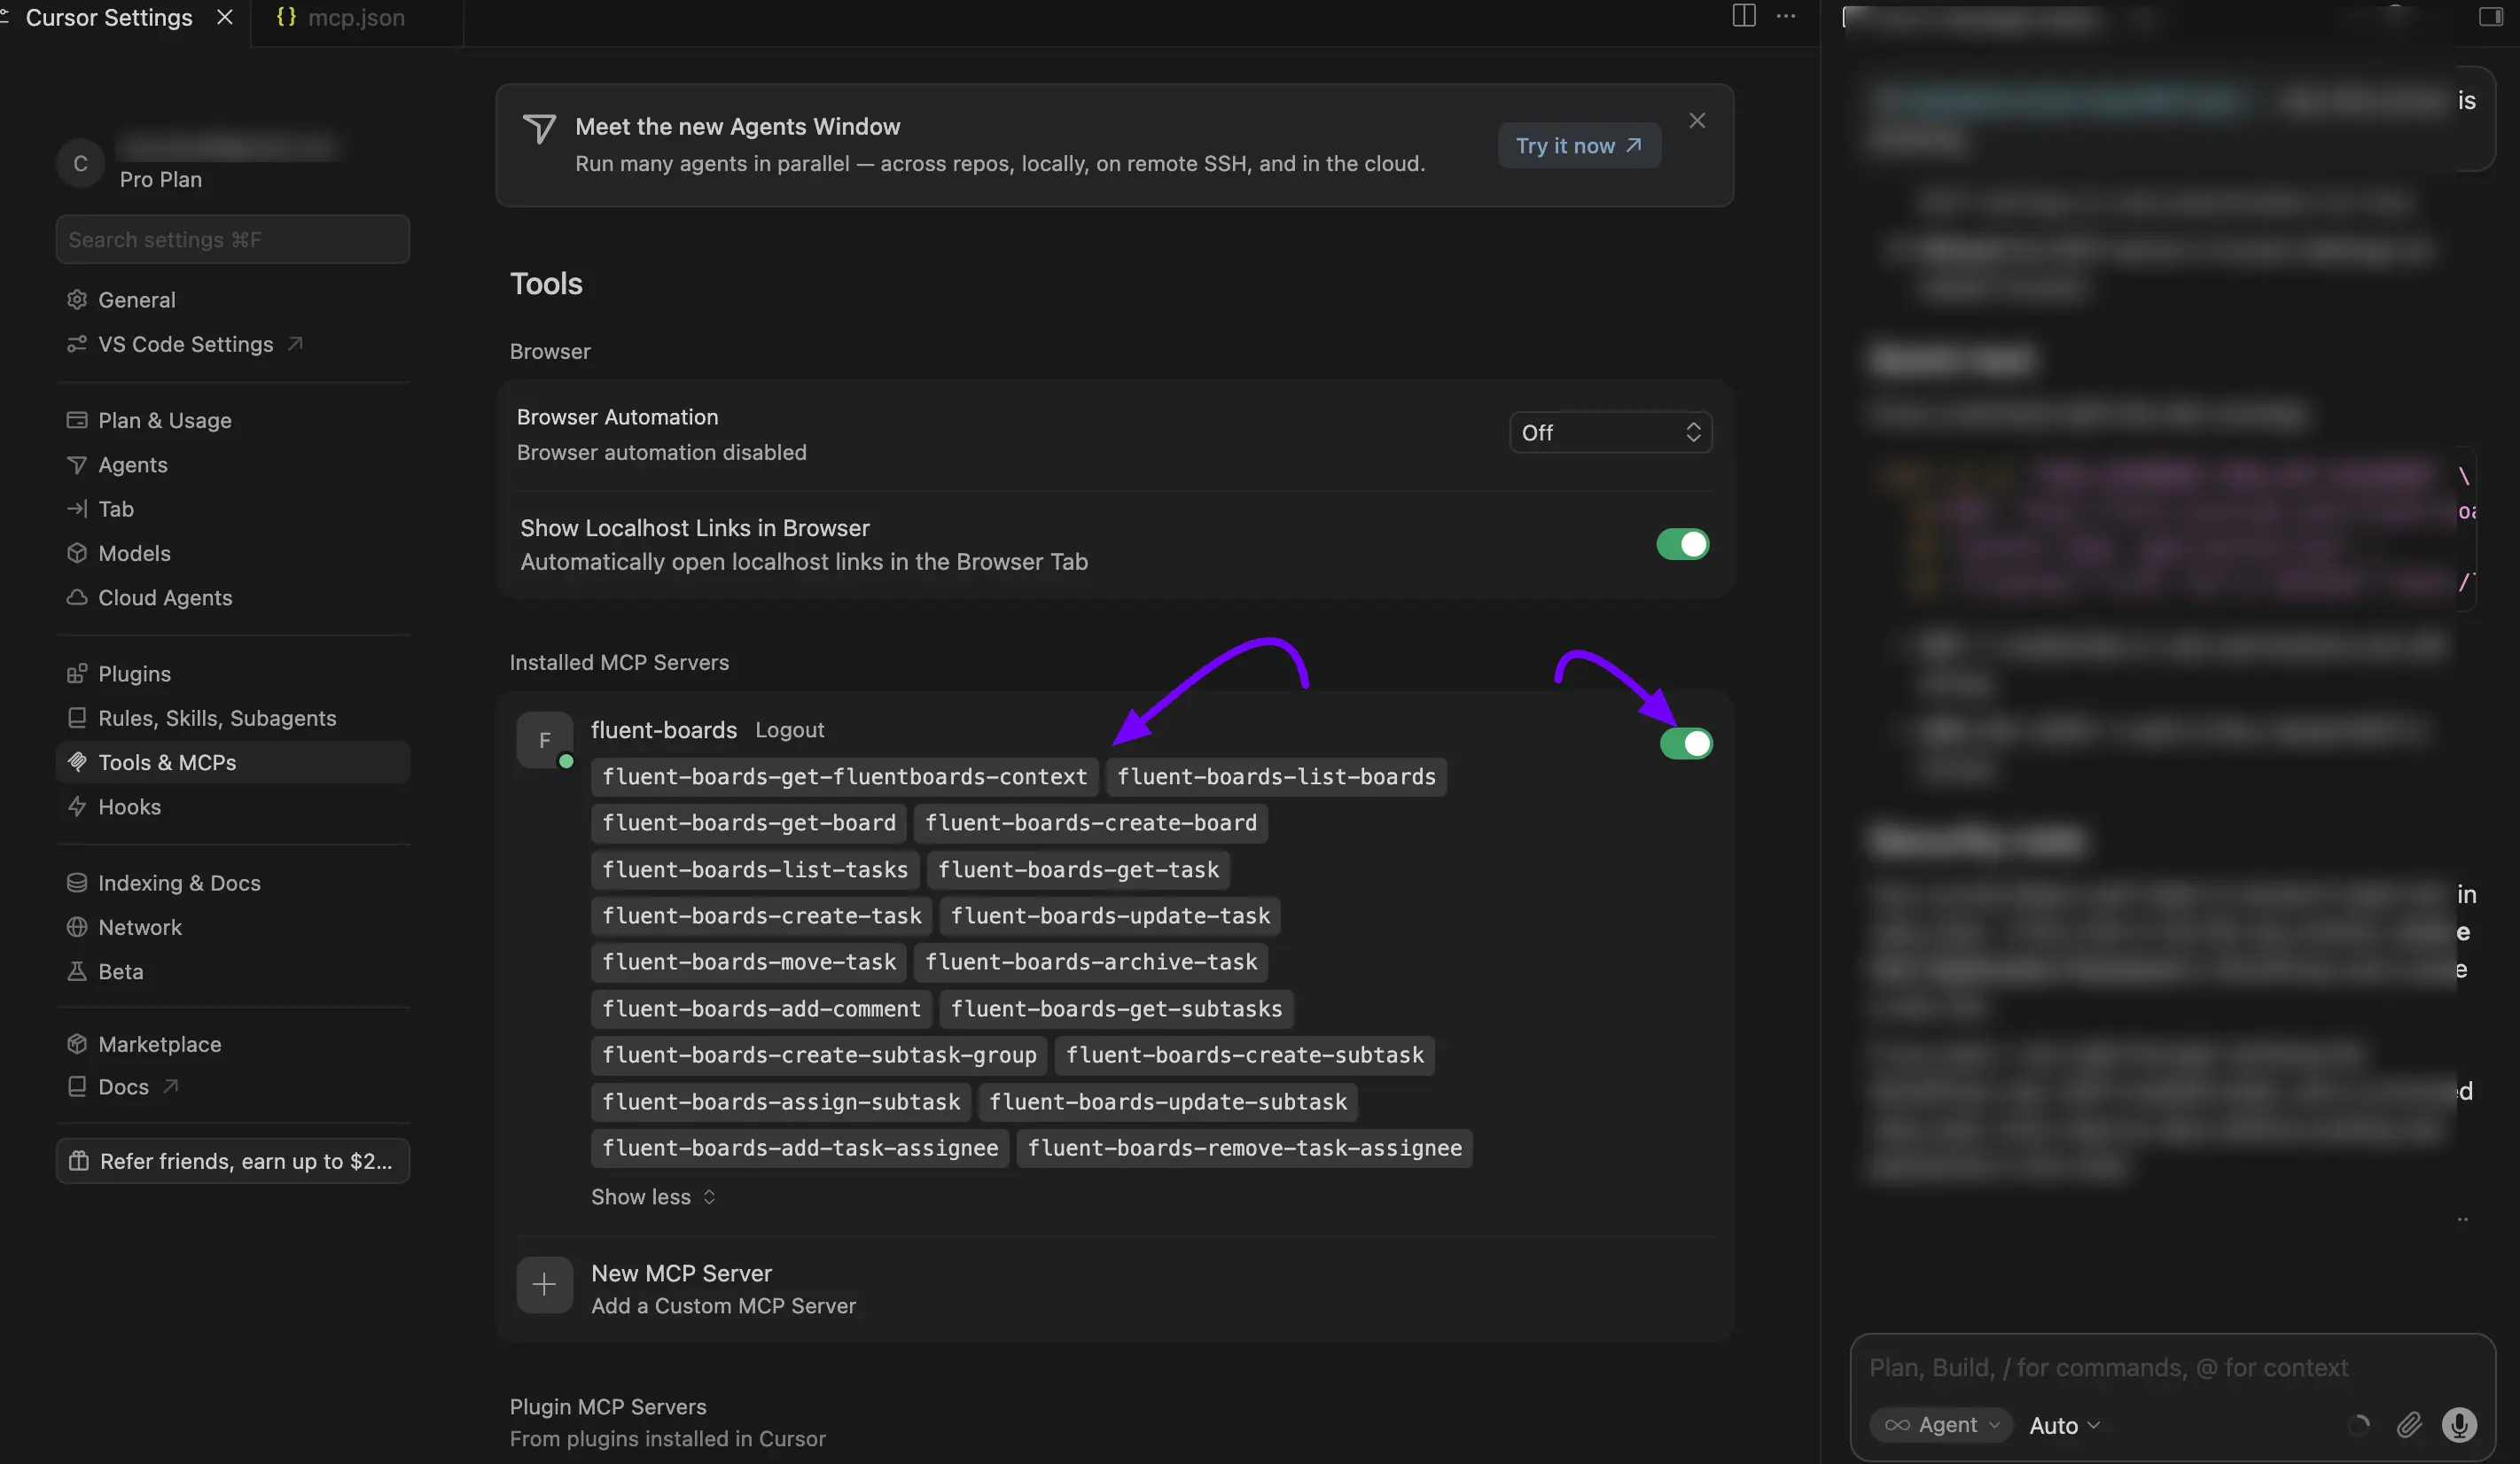Screen dimensions: 2520x1464
Task: Click the Try it now button
Action: tap(1579, 145)
